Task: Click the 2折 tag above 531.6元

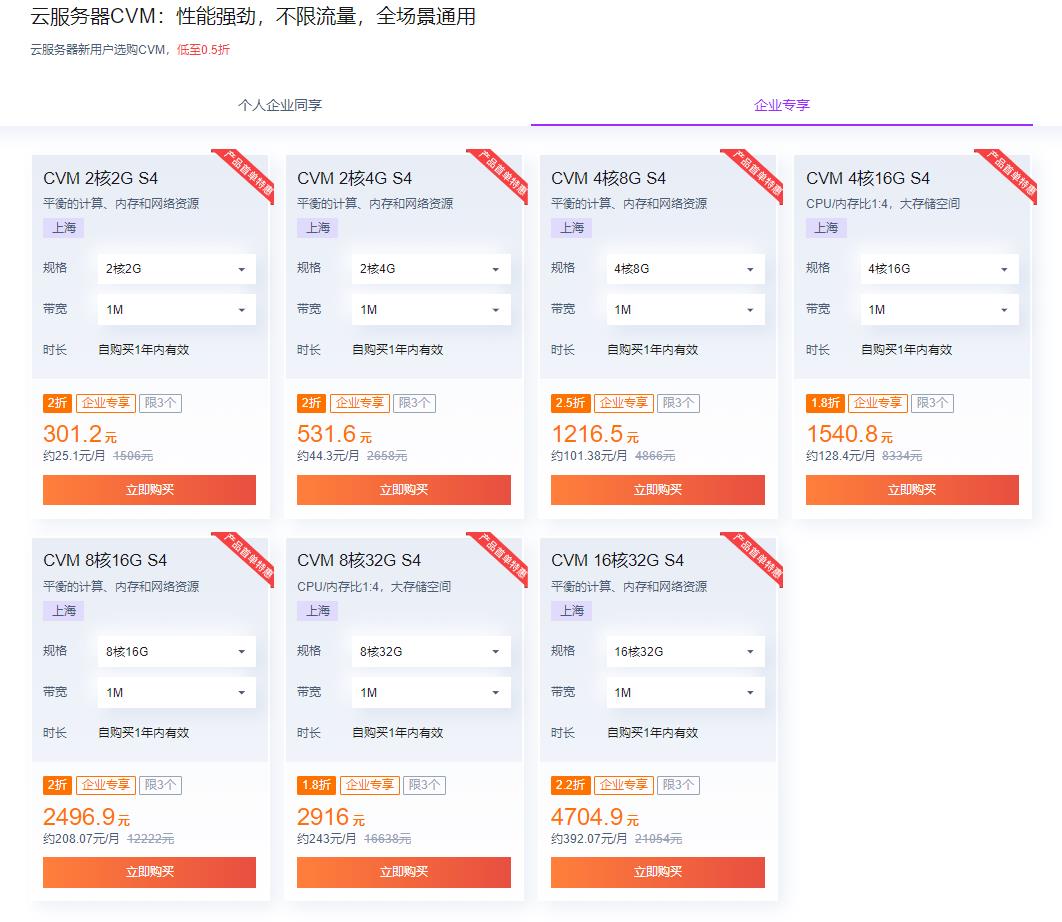Action: coord(311,403)
